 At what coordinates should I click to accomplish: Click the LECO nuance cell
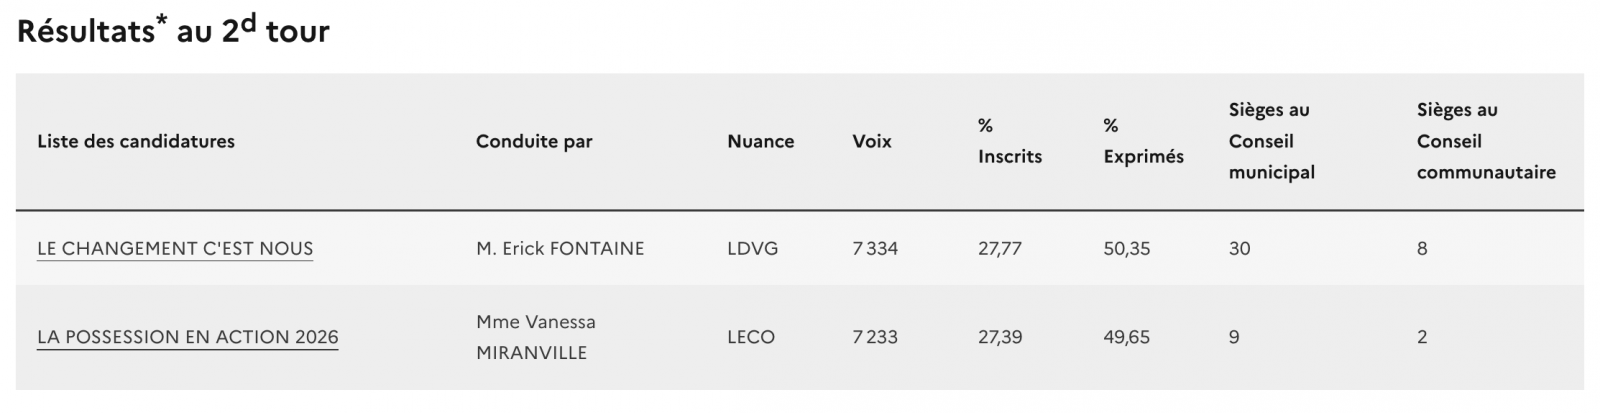tap(751, 337)
